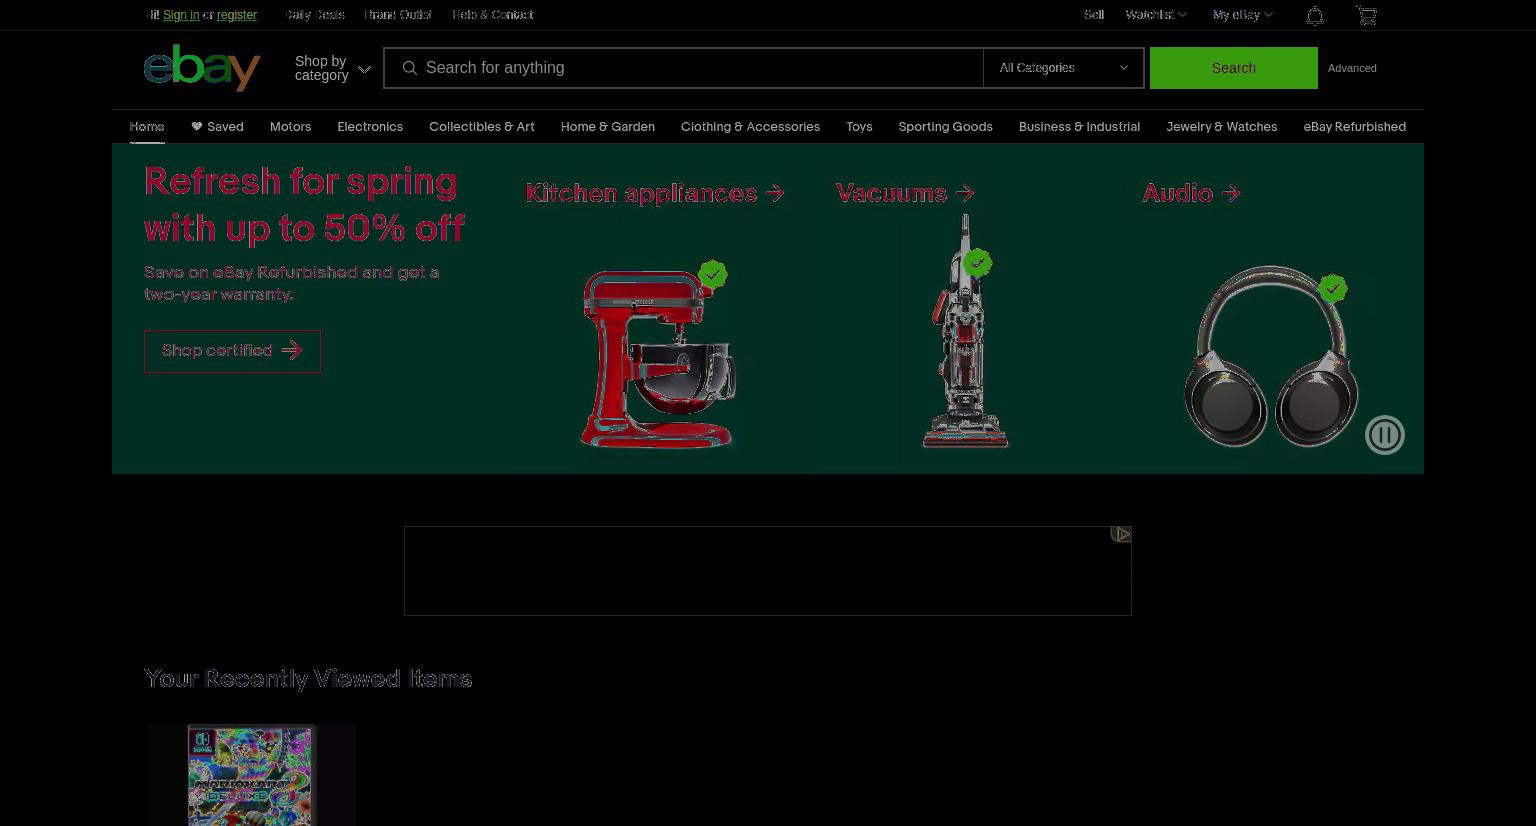Open the Toys category
Image resolution: width=1536 pixels, height=826 pixels.
coord(859,127)
